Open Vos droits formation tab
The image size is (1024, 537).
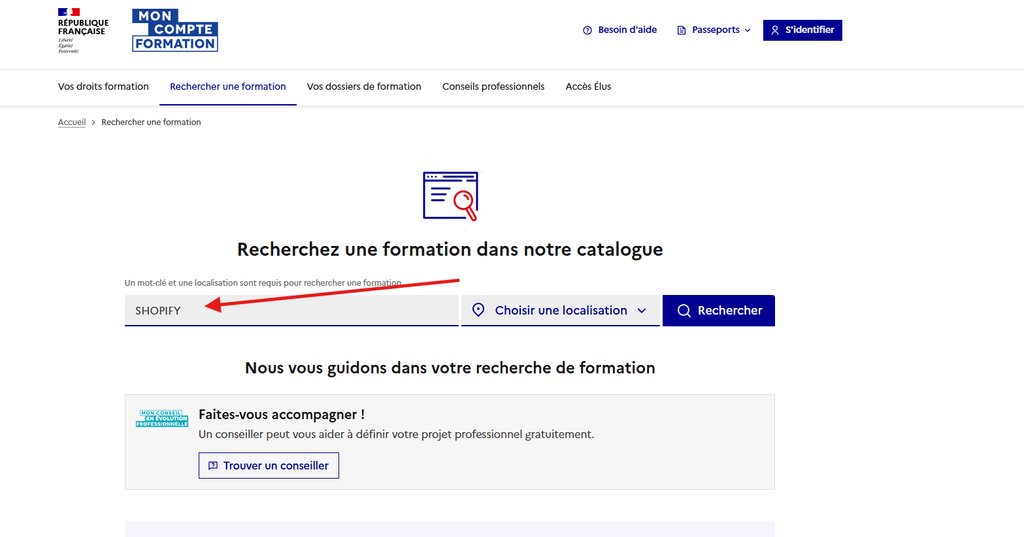point(103,86)
